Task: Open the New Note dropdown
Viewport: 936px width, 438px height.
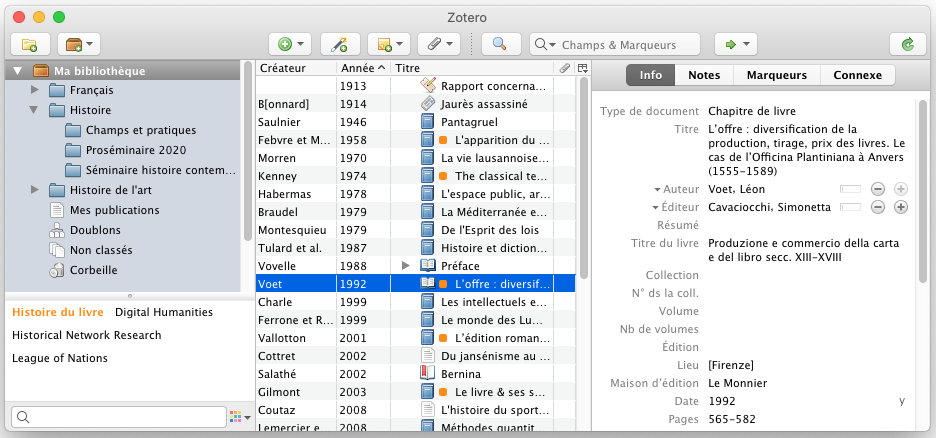Action: click(389, 44)
